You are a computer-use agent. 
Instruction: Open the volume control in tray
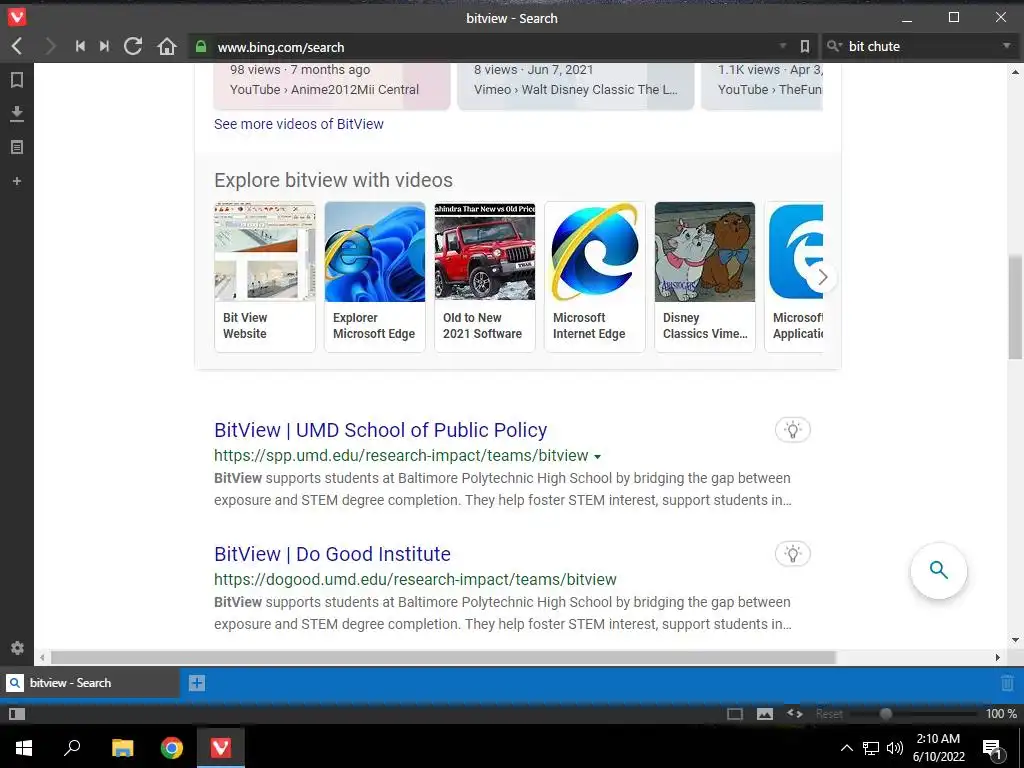point(895,748)
